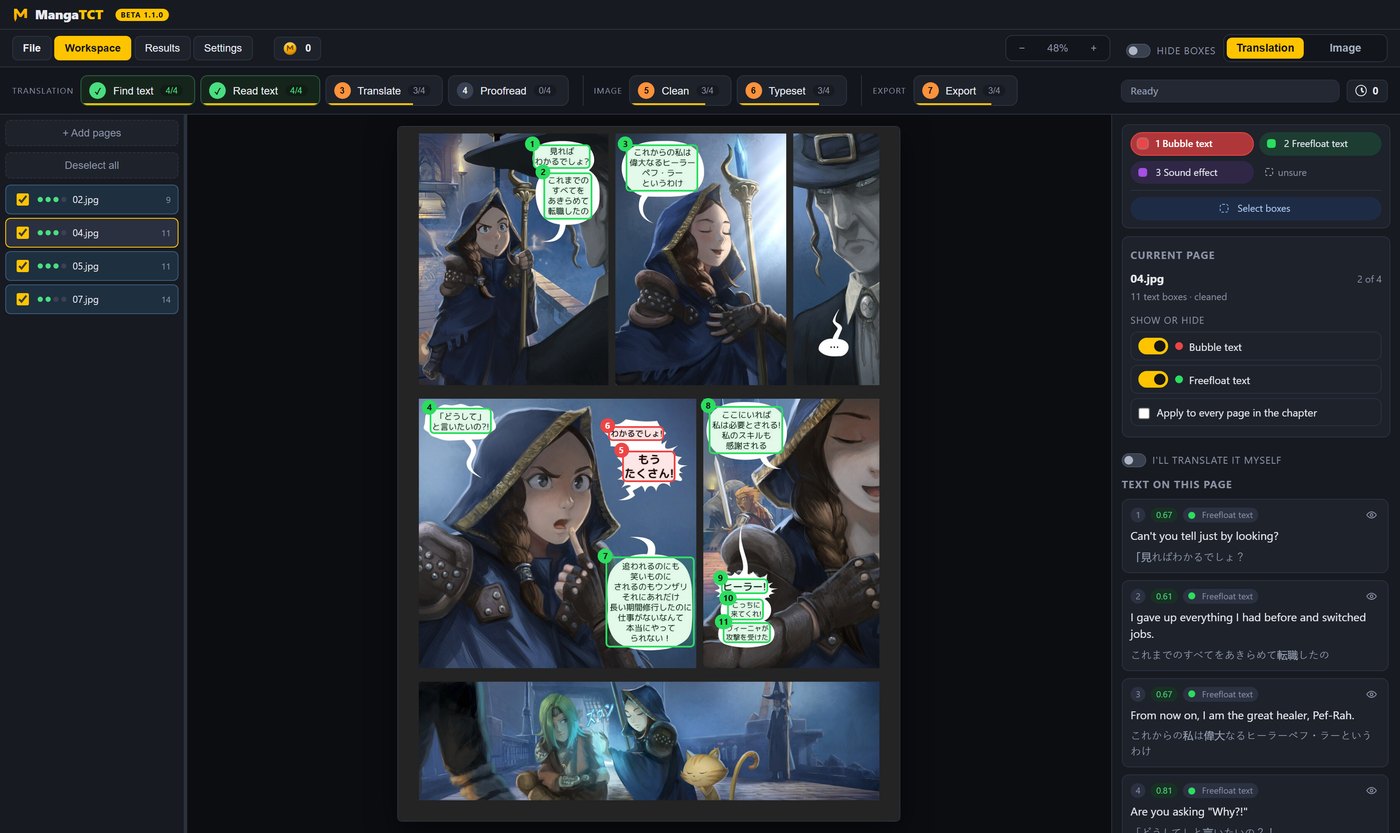Check Apply to every page in the chapter
This screenshot has width=1400, height=833.
(x=1144, y=413)
